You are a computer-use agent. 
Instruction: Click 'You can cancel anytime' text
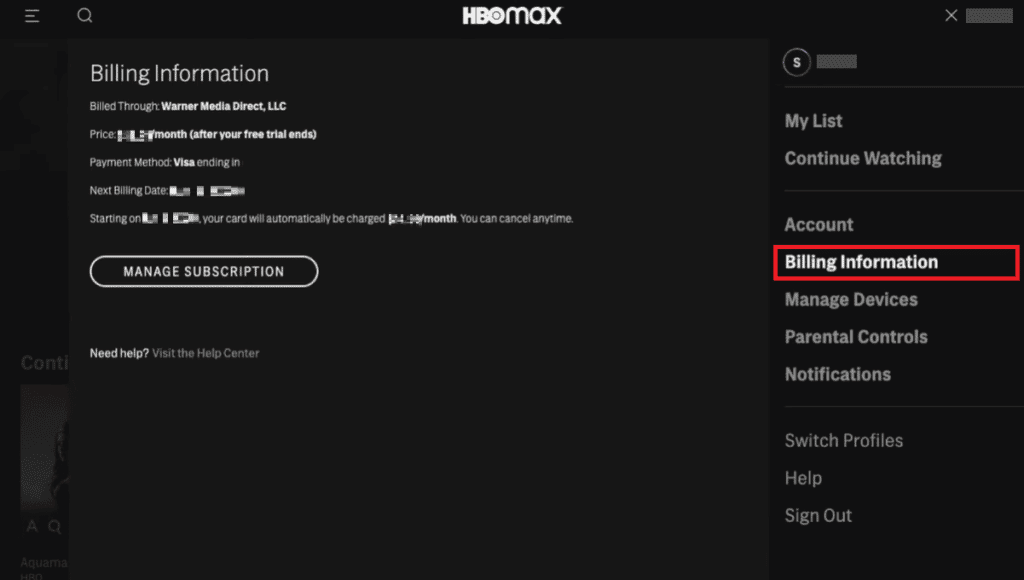(x=517, y=219)
